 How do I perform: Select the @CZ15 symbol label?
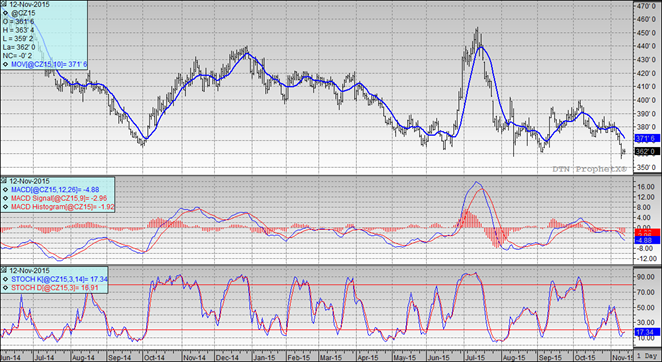(23, 13)
